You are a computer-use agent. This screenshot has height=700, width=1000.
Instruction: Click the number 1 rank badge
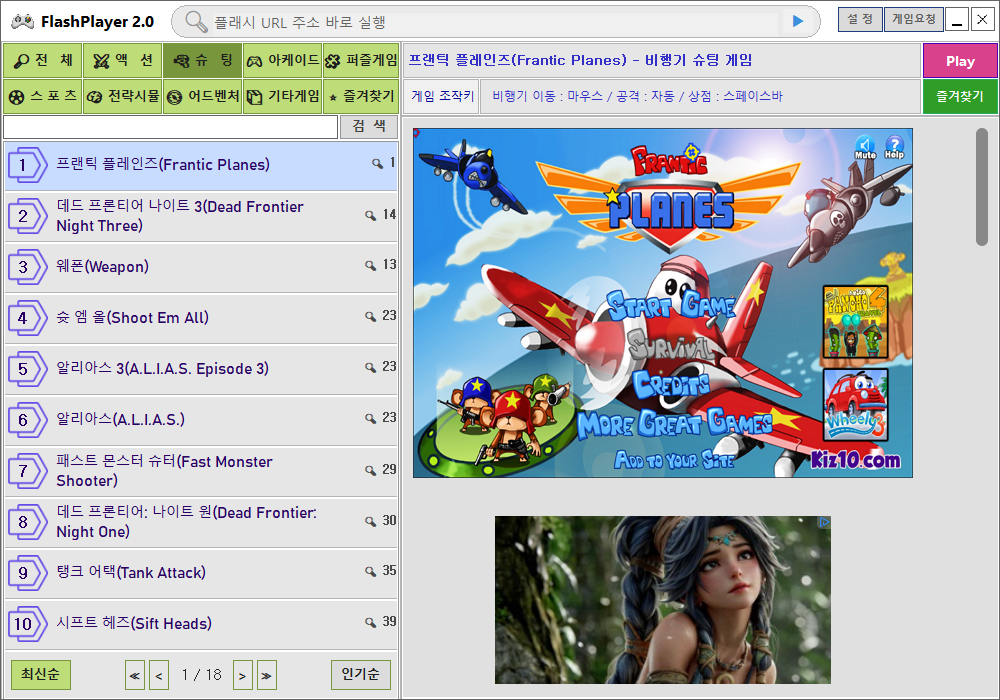pos(27,165)
